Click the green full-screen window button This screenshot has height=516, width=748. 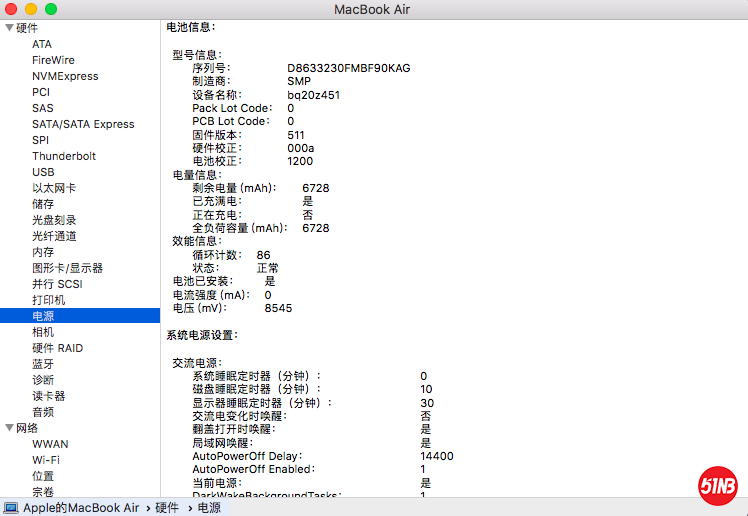coord(51,9)
